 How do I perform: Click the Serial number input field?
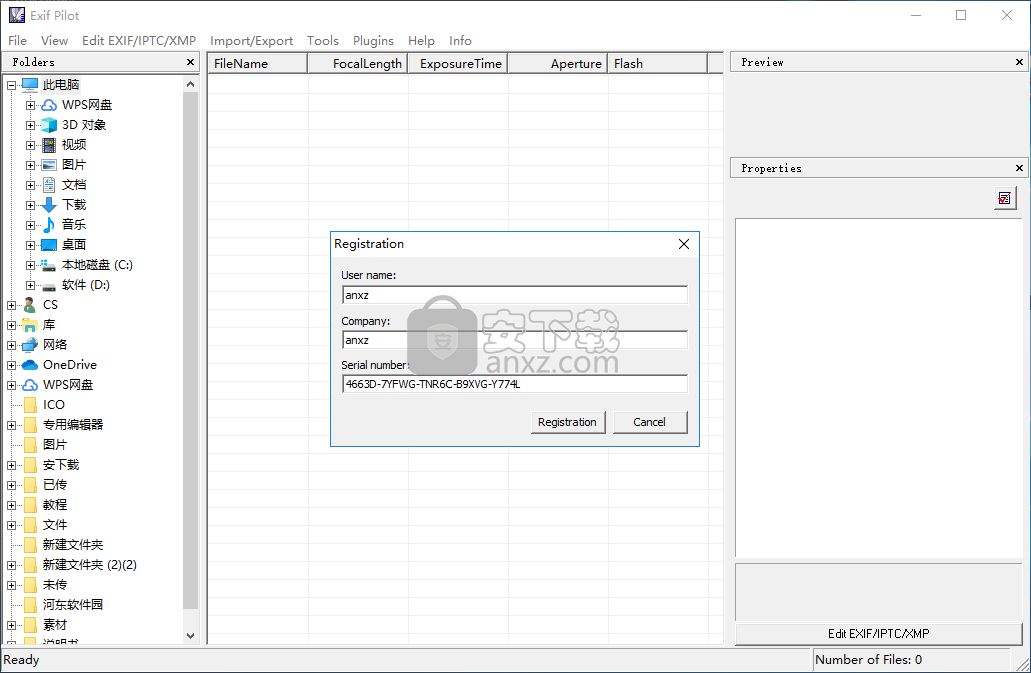point(515,384)
